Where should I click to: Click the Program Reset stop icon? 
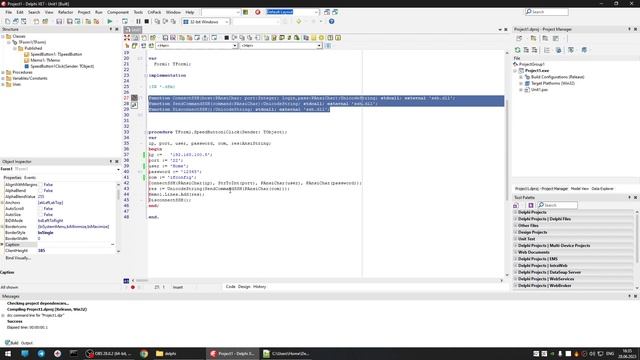click(x=147, y=21)
